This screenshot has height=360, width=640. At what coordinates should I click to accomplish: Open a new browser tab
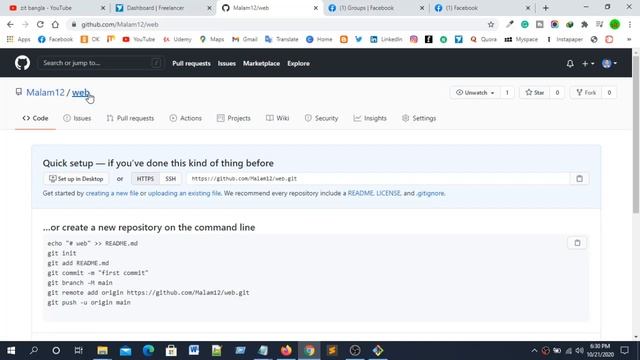tap(546, 8)
